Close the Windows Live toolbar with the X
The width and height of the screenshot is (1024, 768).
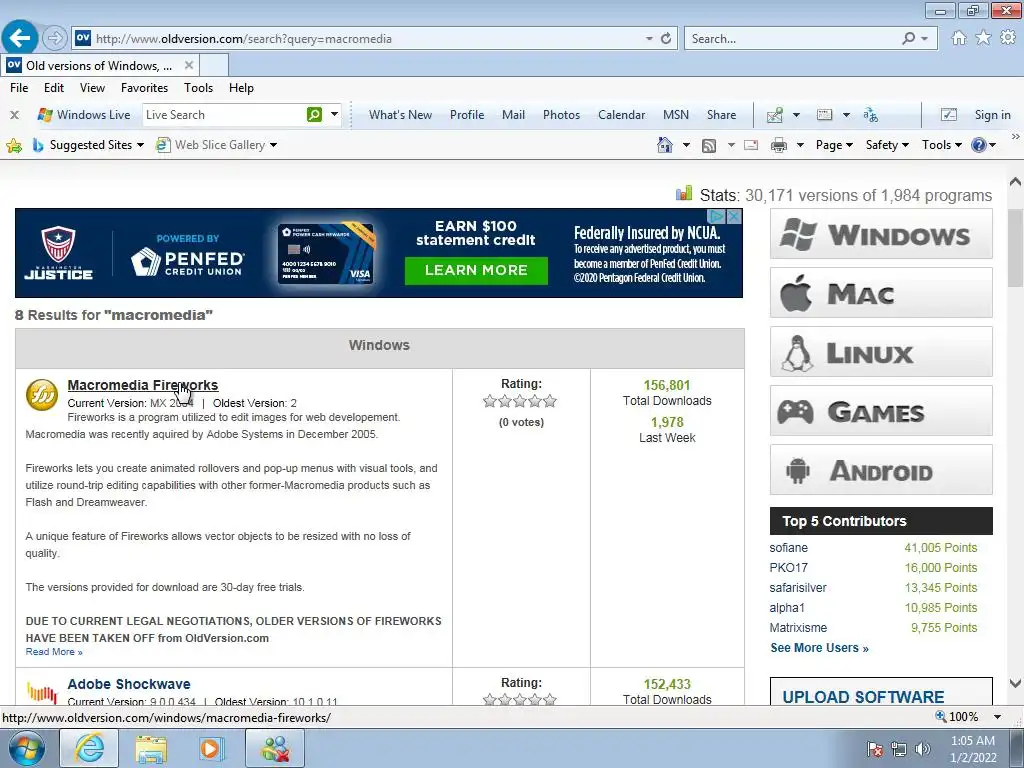(x=14, y=115)
